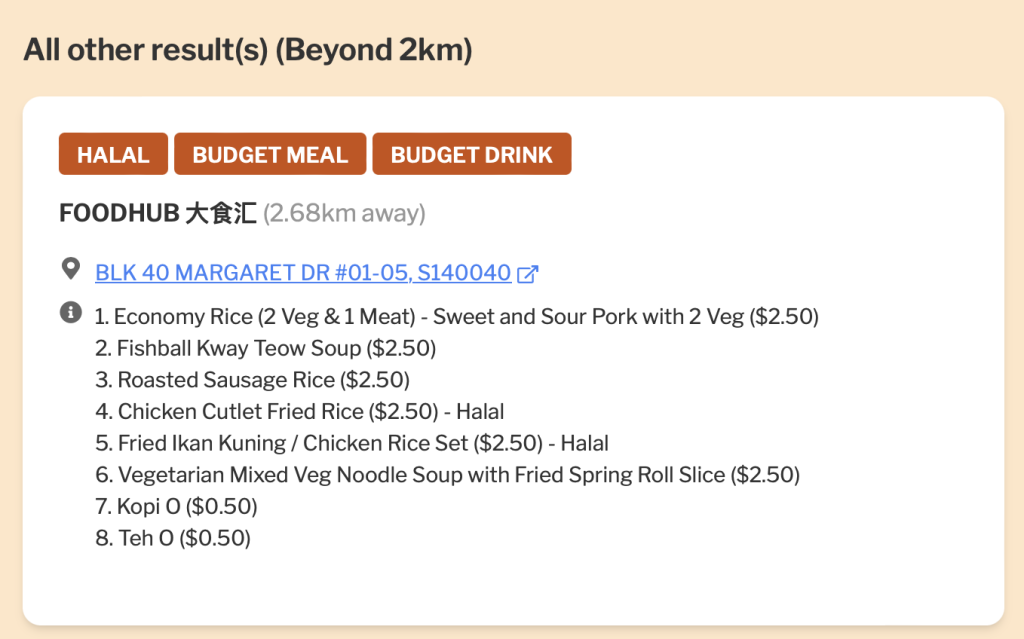1024x639 pixels.
Task: Open the BLK 40 MARGARET DR address link
Action: [303, 272]
